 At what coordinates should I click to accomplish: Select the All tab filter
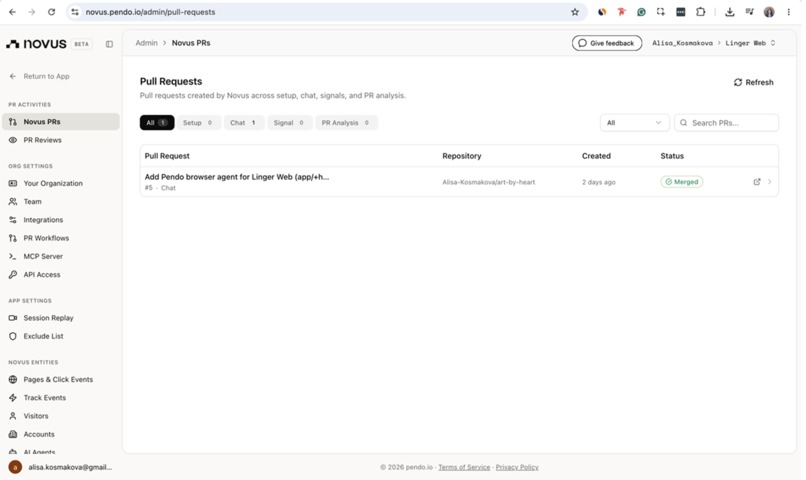click(157, 123)
